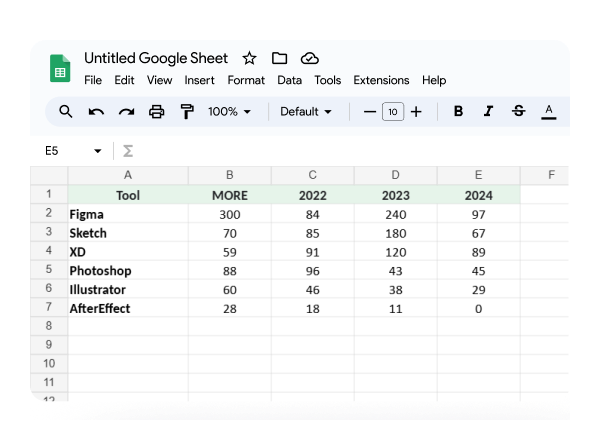Decrease font size with minus button

[370, 112]
